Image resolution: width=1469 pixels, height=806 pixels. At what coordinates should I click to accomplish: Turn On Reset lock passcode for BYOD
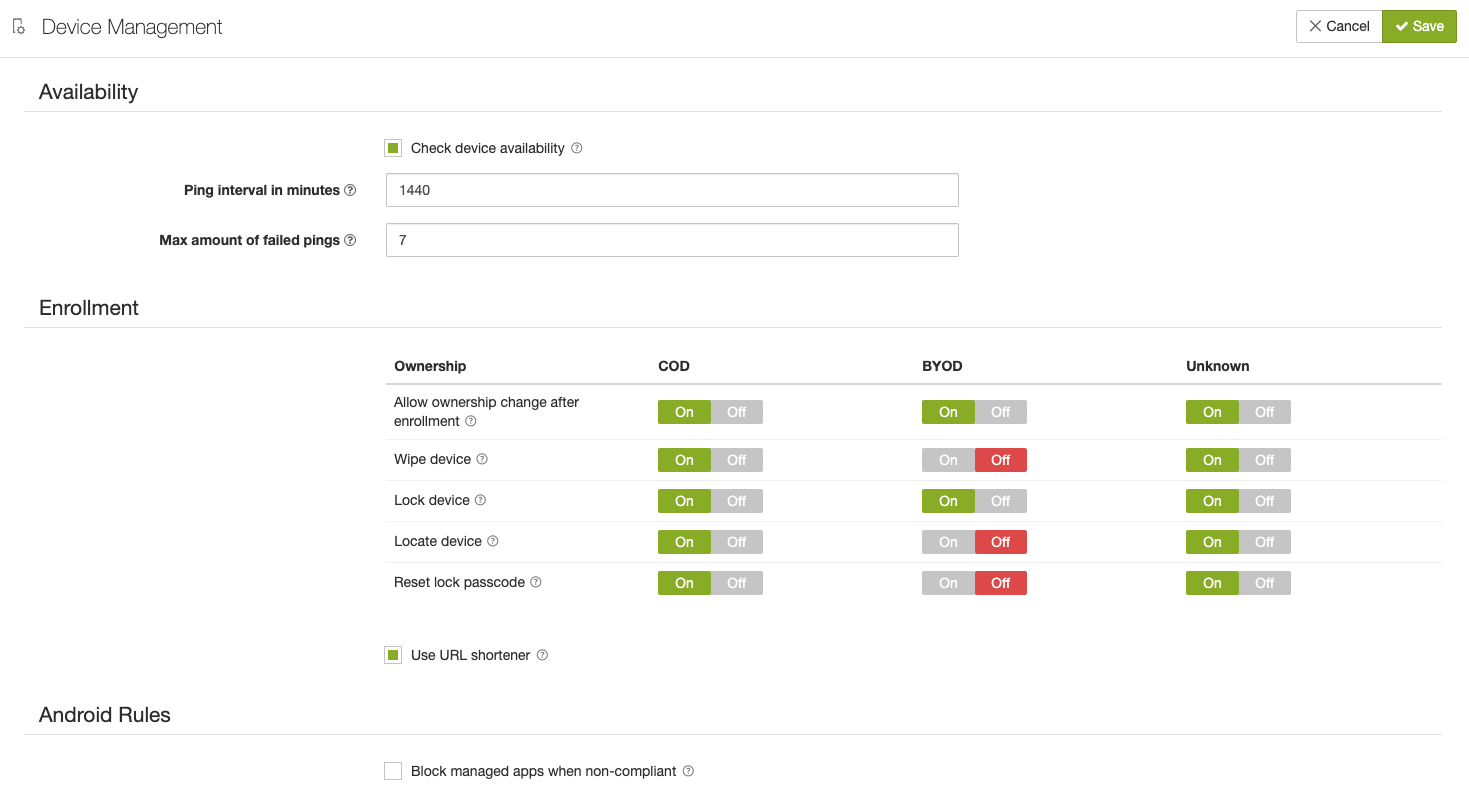(x=948, y=583)
